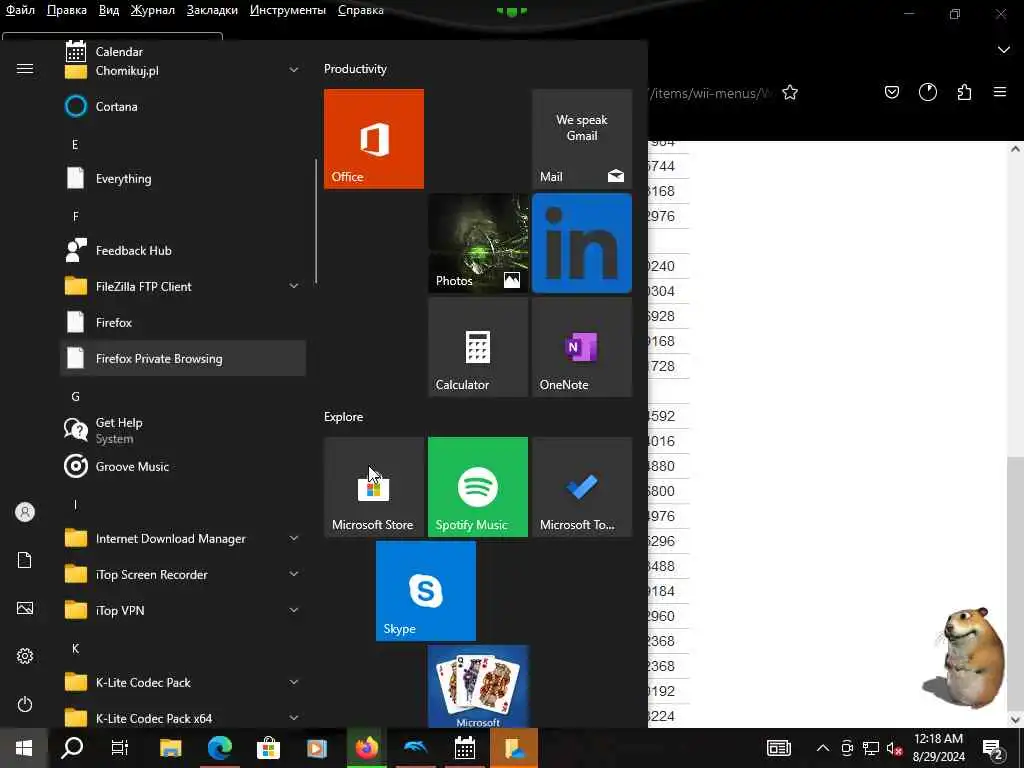Open the Закладки menu

(x=212, y=10)
